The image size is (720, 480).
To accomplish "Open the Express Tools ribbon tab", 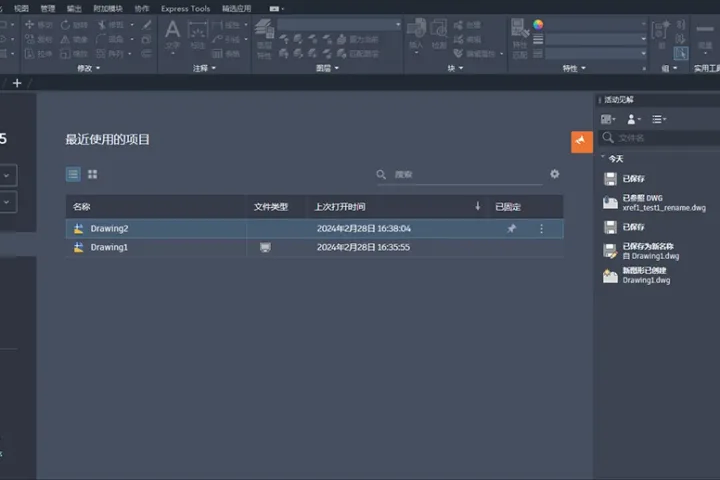I will click(186, 9).
